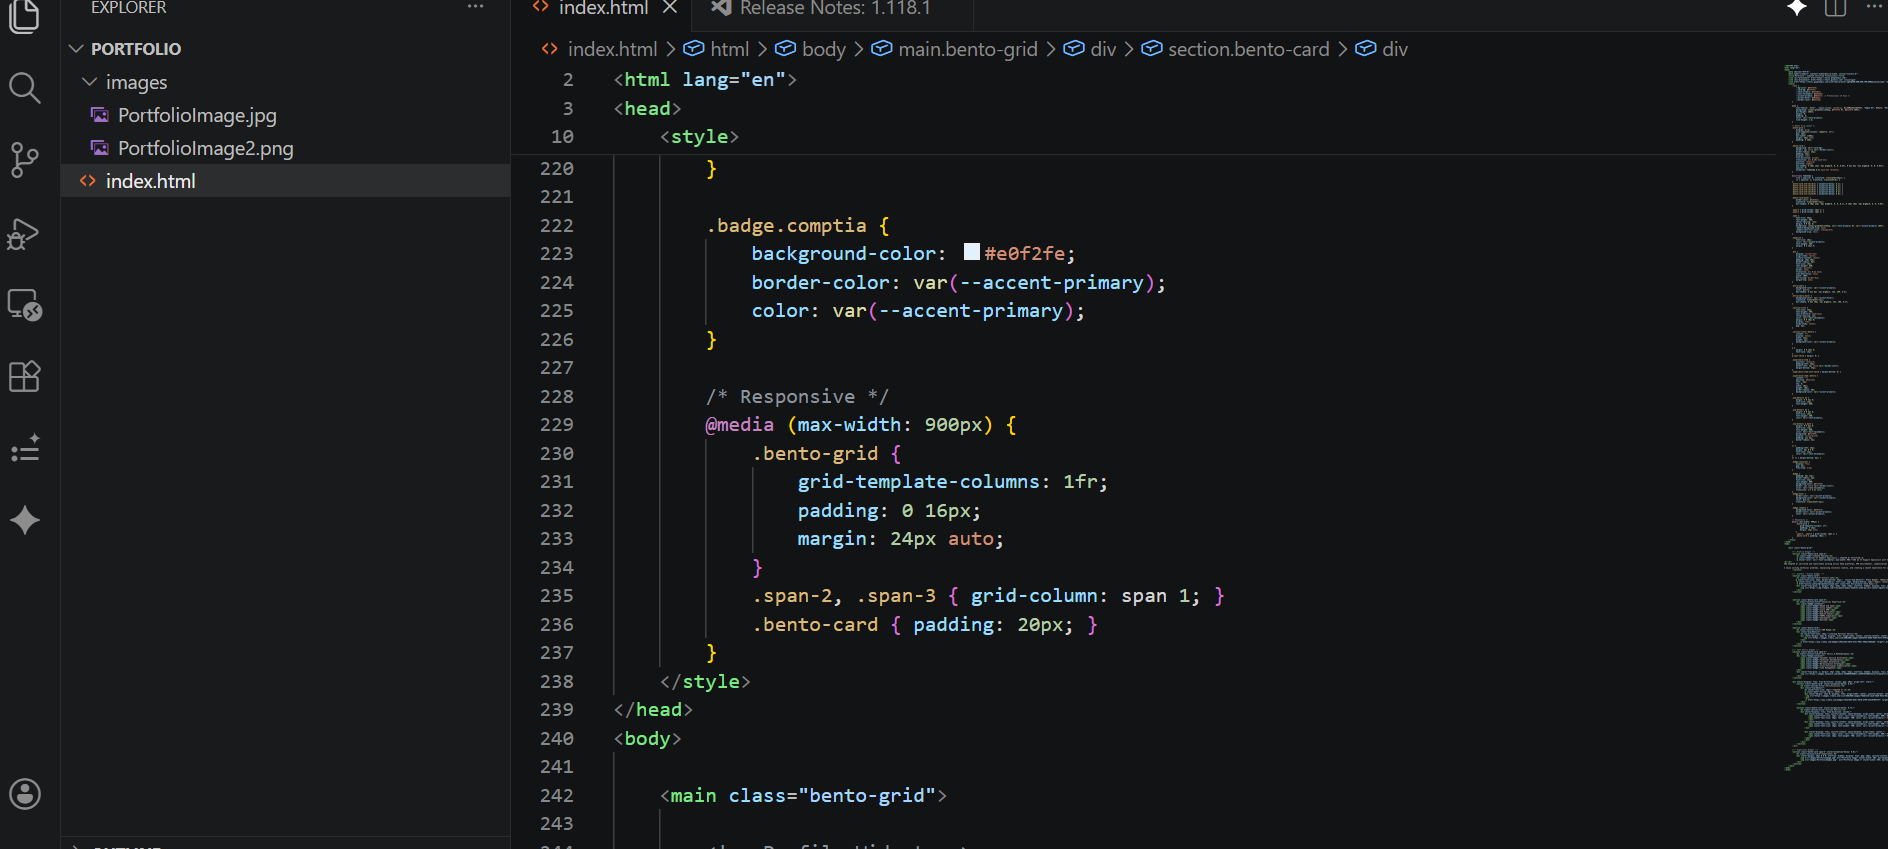The height and width of the screenshot is (849, 1888).
Task: Open the Explorer view in activity bar
Action: coord(24,16)
